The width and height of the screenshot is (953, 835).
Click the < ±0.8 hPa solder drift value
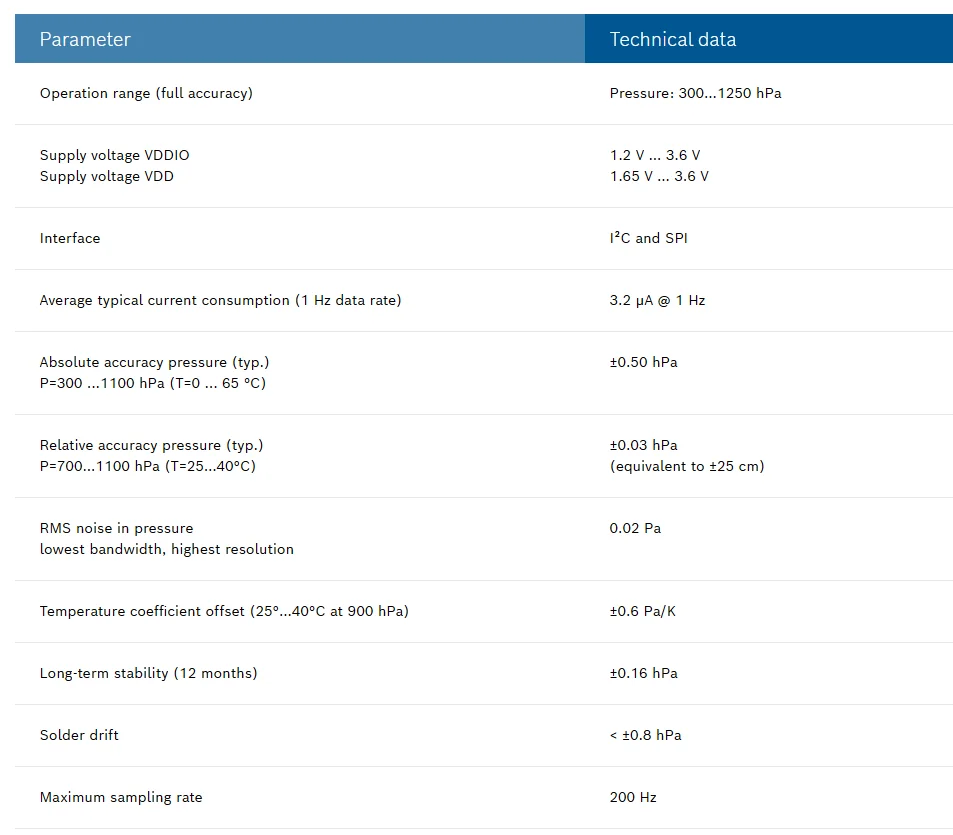point(645,735)
